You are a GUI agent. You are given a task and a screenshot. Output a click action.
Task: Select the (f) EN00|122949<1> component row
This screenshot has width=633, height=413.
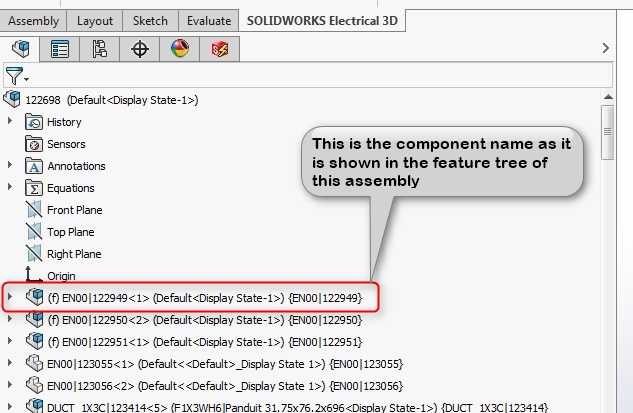205,298
